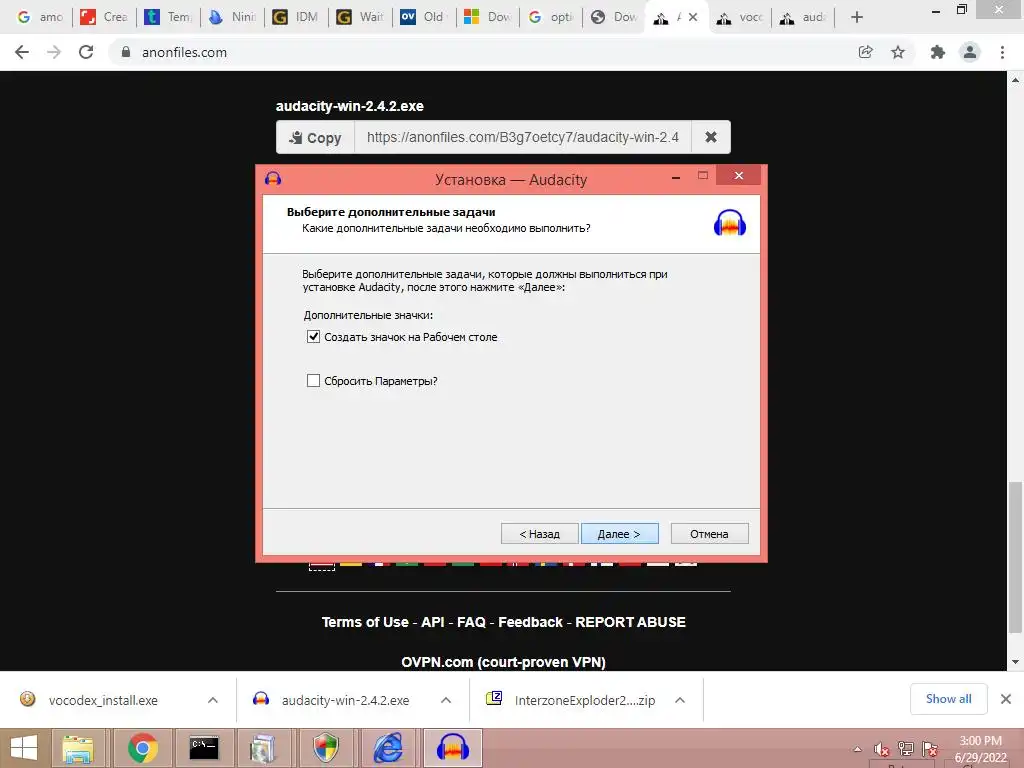Share this page via toolbar icon
1024x768 pixels.
pyautogui.click(x=865, y=52)
